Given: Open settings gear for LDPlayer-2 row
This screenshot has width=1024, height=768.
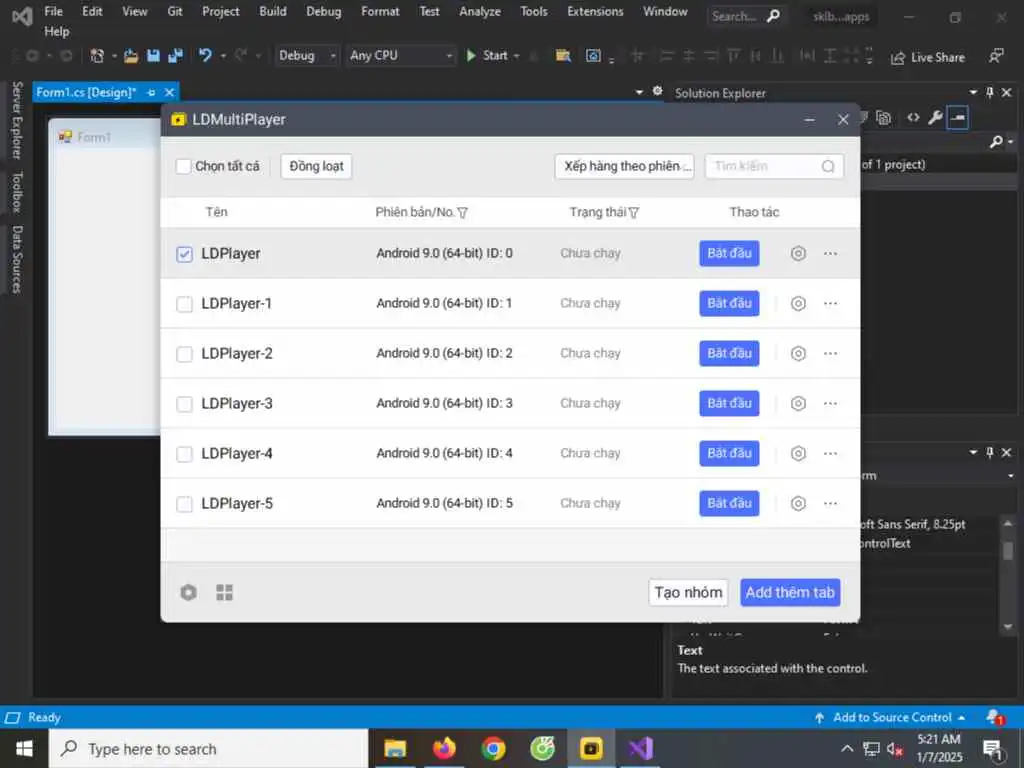Looking at the screenshot, I should 798,353.
